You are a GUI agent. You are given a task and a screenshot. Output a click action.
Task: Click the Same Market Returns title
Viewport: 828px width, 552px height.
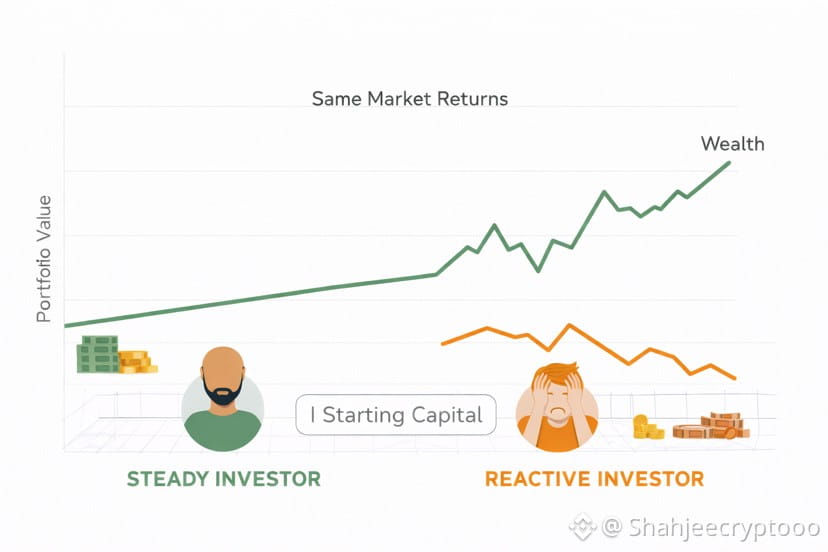coord(410,99)
